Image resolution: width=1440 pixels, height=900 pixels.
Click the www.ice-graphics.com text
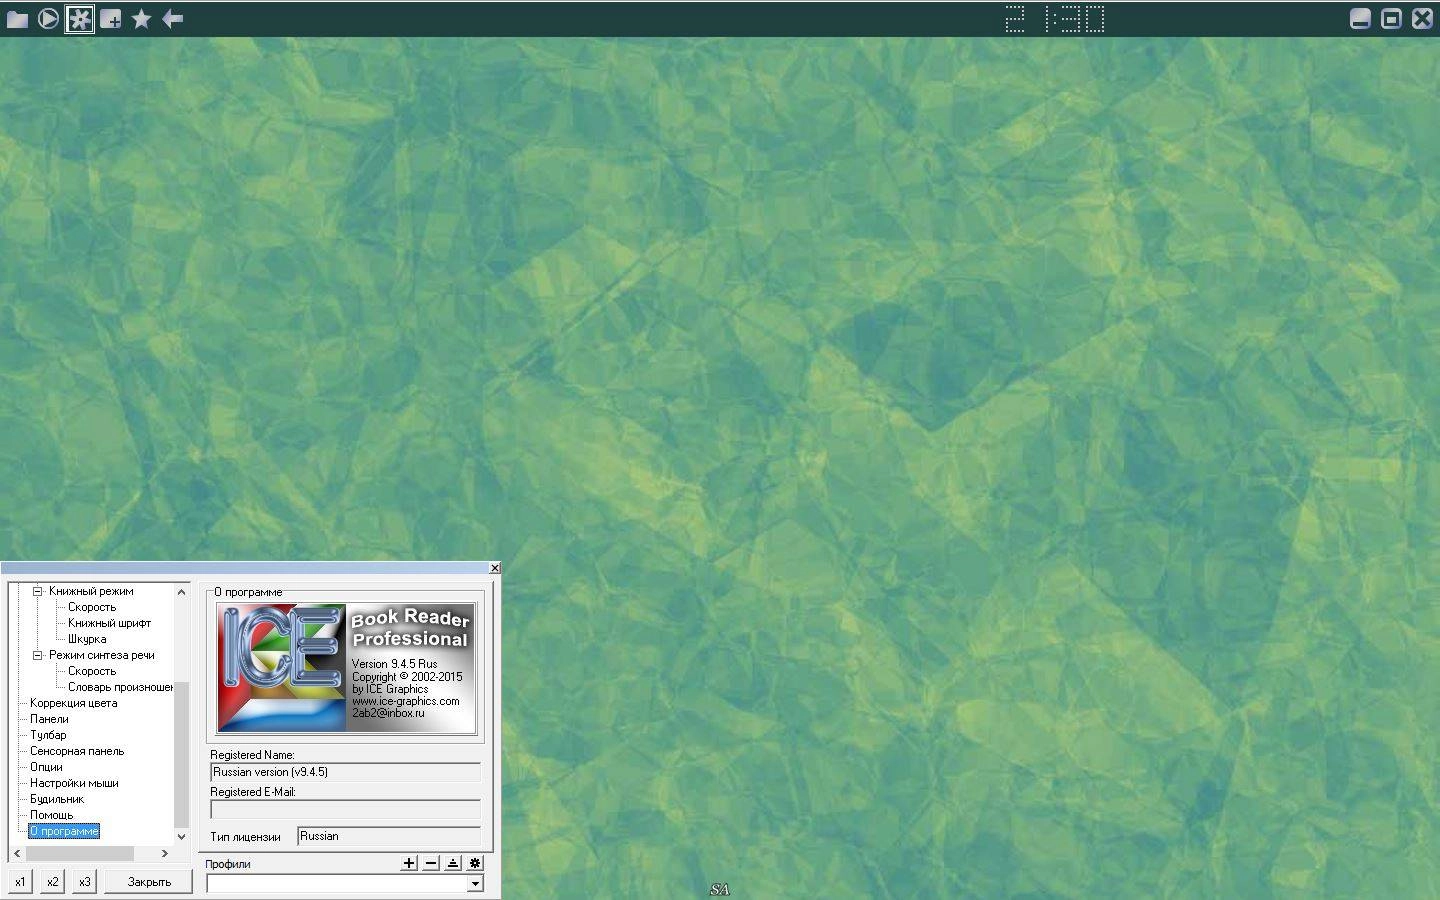point(405,701)
